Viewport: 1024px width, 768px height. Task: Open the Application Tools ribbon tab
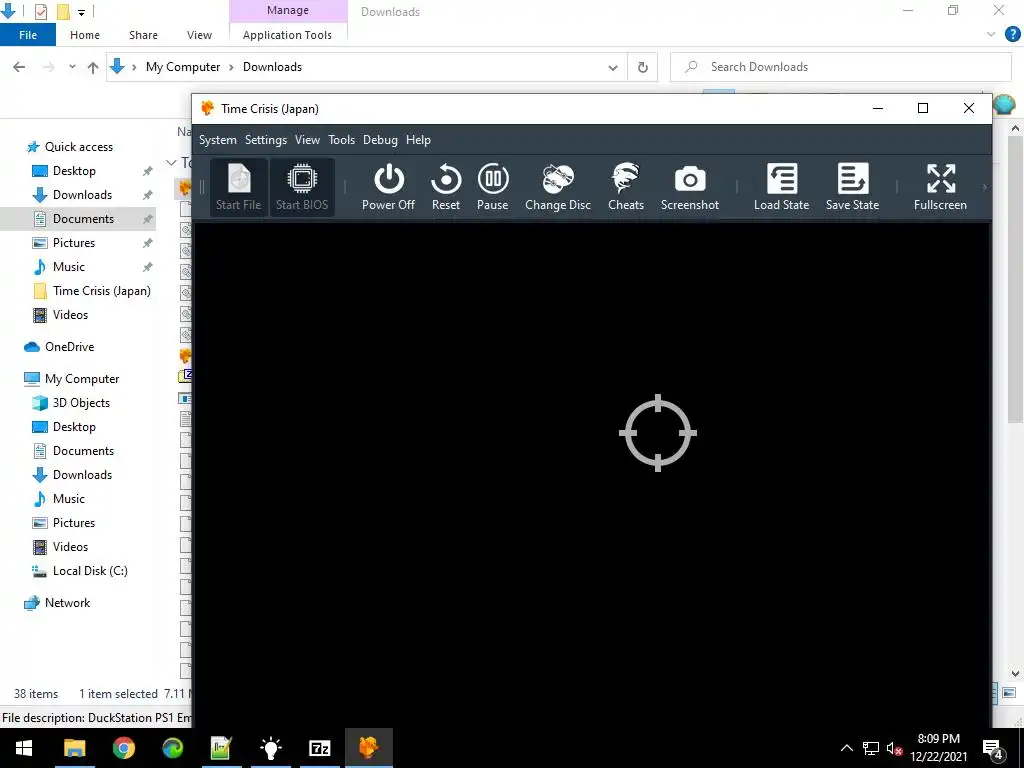[287, 35]
